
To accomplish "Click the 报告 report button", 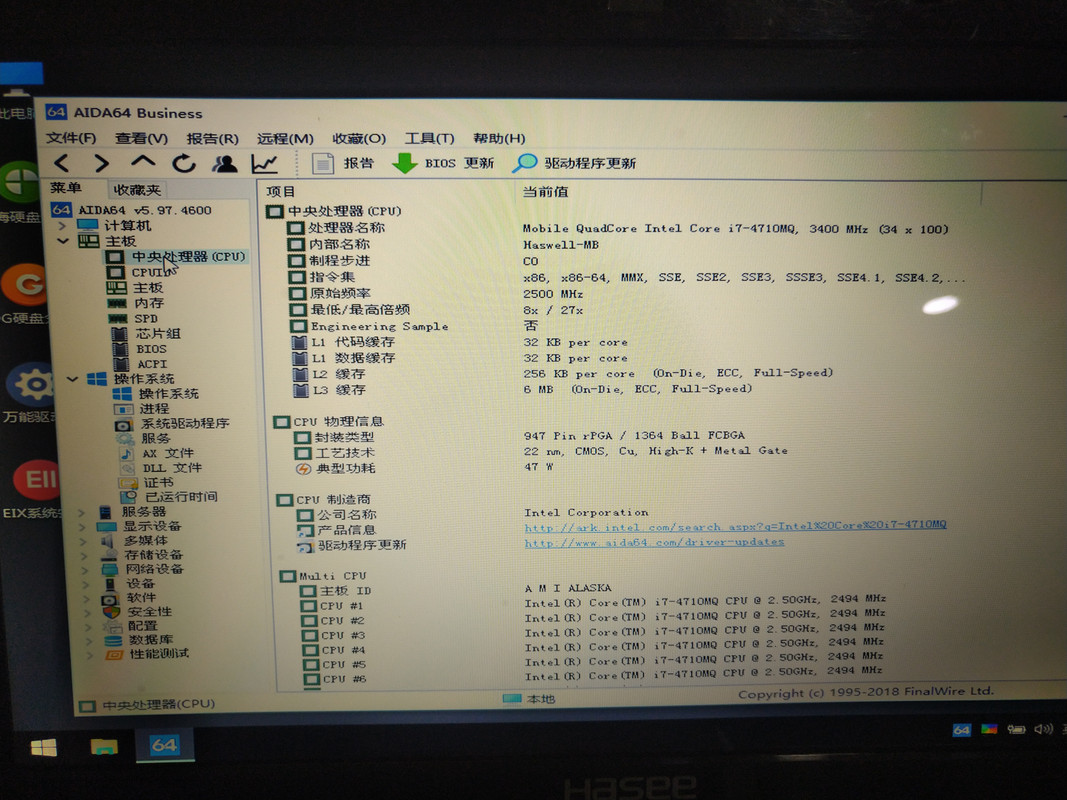I will (344, 163).
